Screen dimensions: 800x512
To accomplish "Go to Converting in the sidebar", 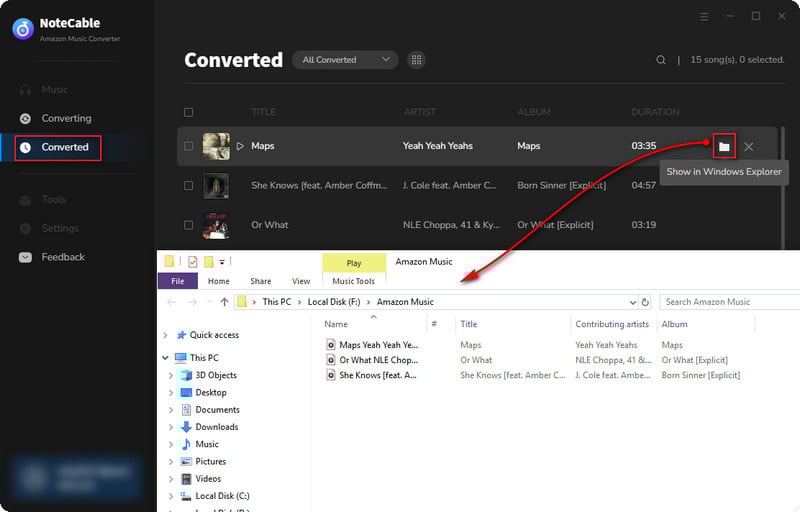I will (55, 118).
